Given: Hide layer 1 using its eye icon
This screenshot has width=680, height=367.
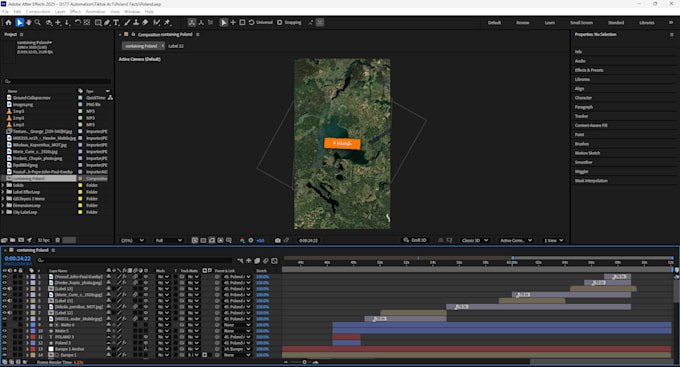Looking at the screenshot, I should pyautogui.click(x=5, y=276).
